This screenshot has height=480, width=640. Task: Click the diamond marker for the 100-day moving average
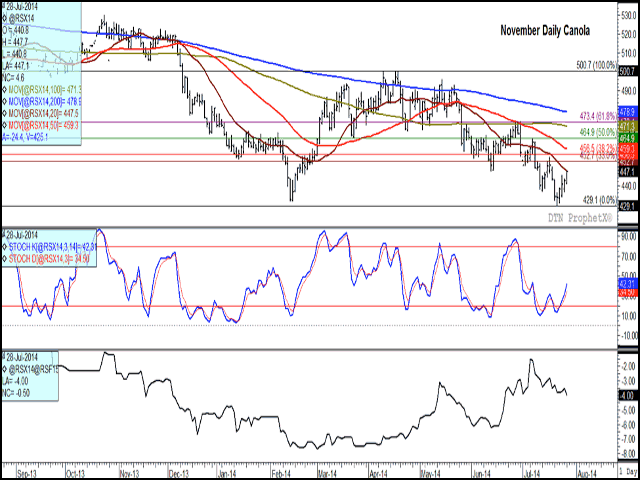pyautogui.click(x=4, y=89)
